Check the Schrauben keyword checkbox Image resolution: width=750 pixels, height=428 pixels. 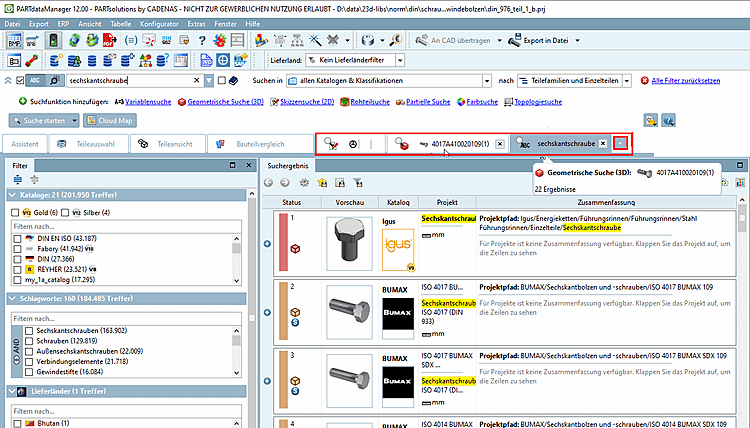click(x=29, y=341)
